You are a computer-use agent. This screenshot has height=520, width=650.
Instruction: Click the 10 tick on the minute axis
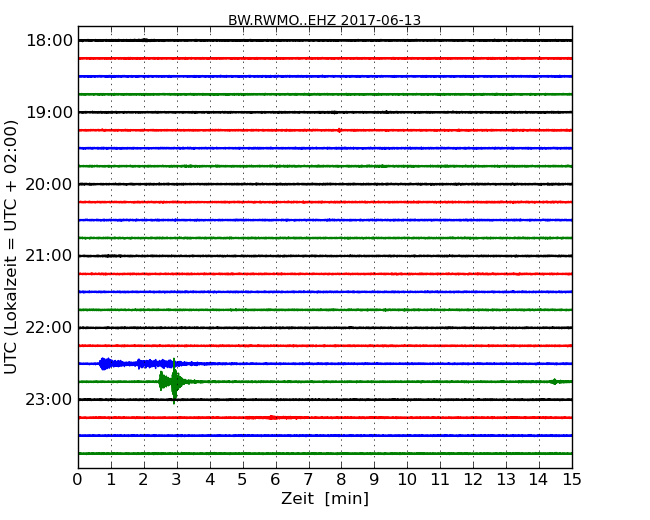(407, 479)
